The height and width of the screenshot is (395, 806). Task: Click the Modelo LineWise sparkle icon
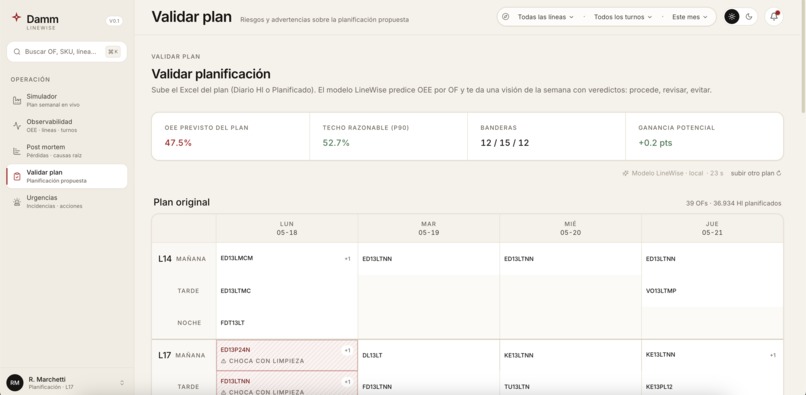click(x=626, y=173)
